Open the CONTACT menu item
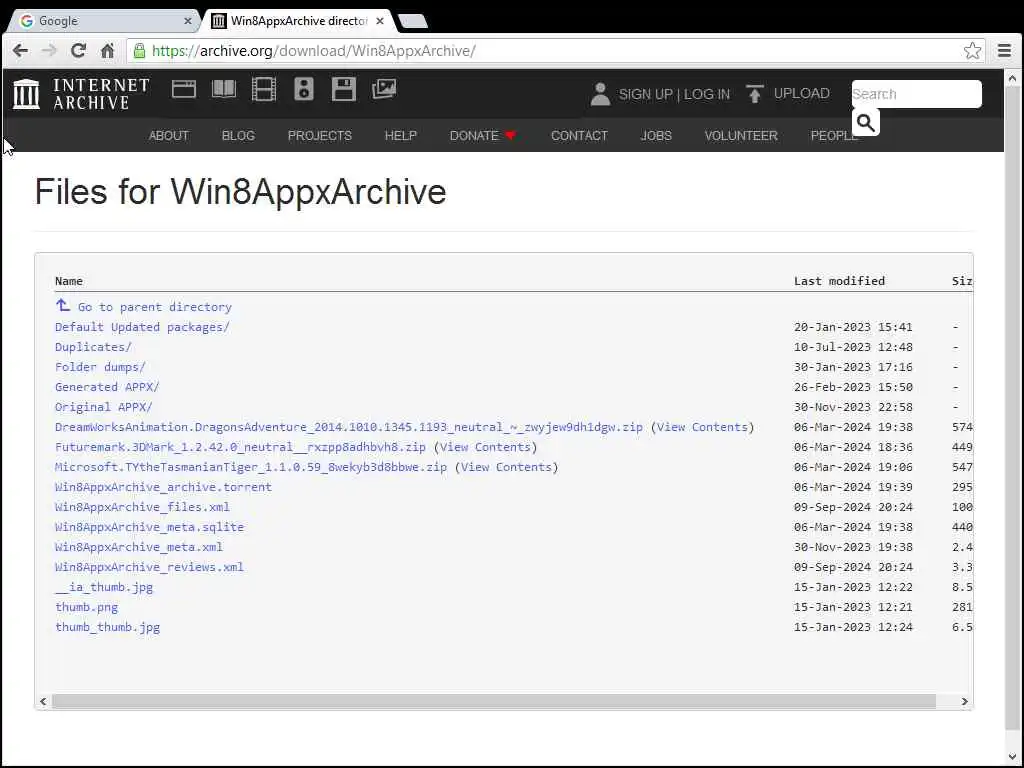The height and width of the screenshot is (768, 1024). [x=579, y=135]
